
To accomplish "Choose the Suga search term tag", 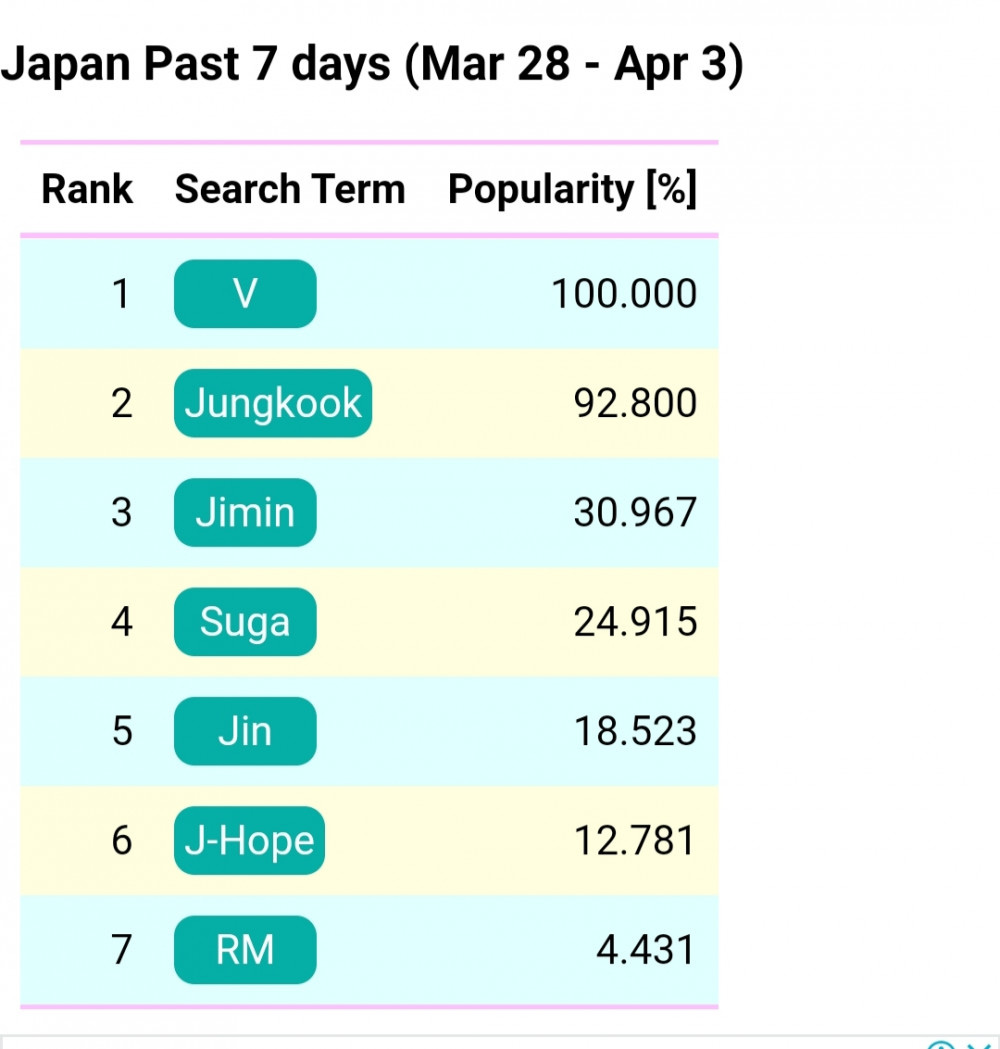I will [245, 622].
